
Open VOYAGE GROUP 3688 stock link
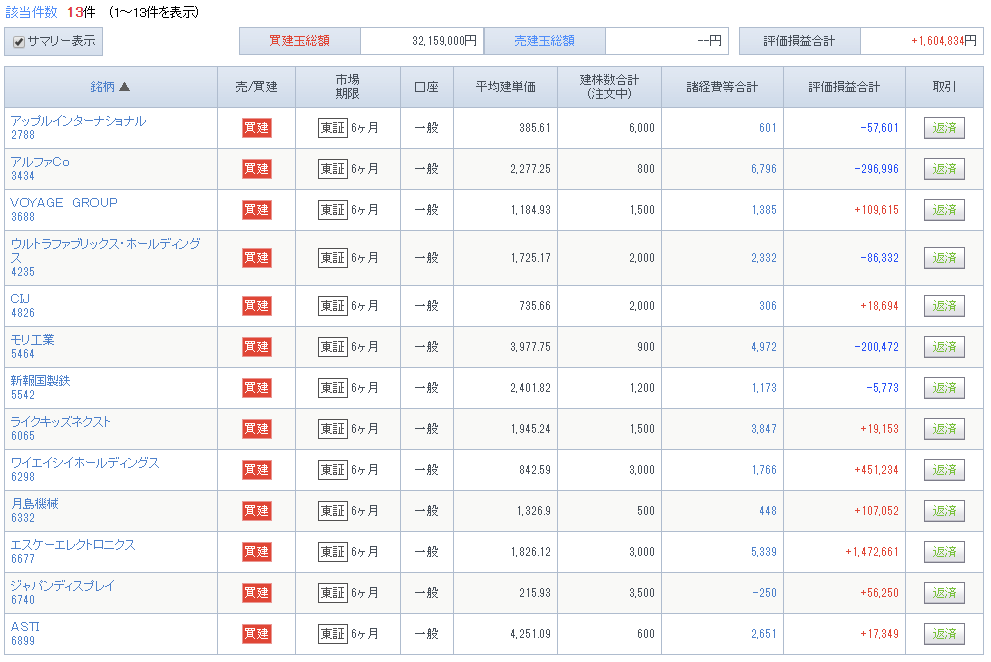click(x=64, y=209)
